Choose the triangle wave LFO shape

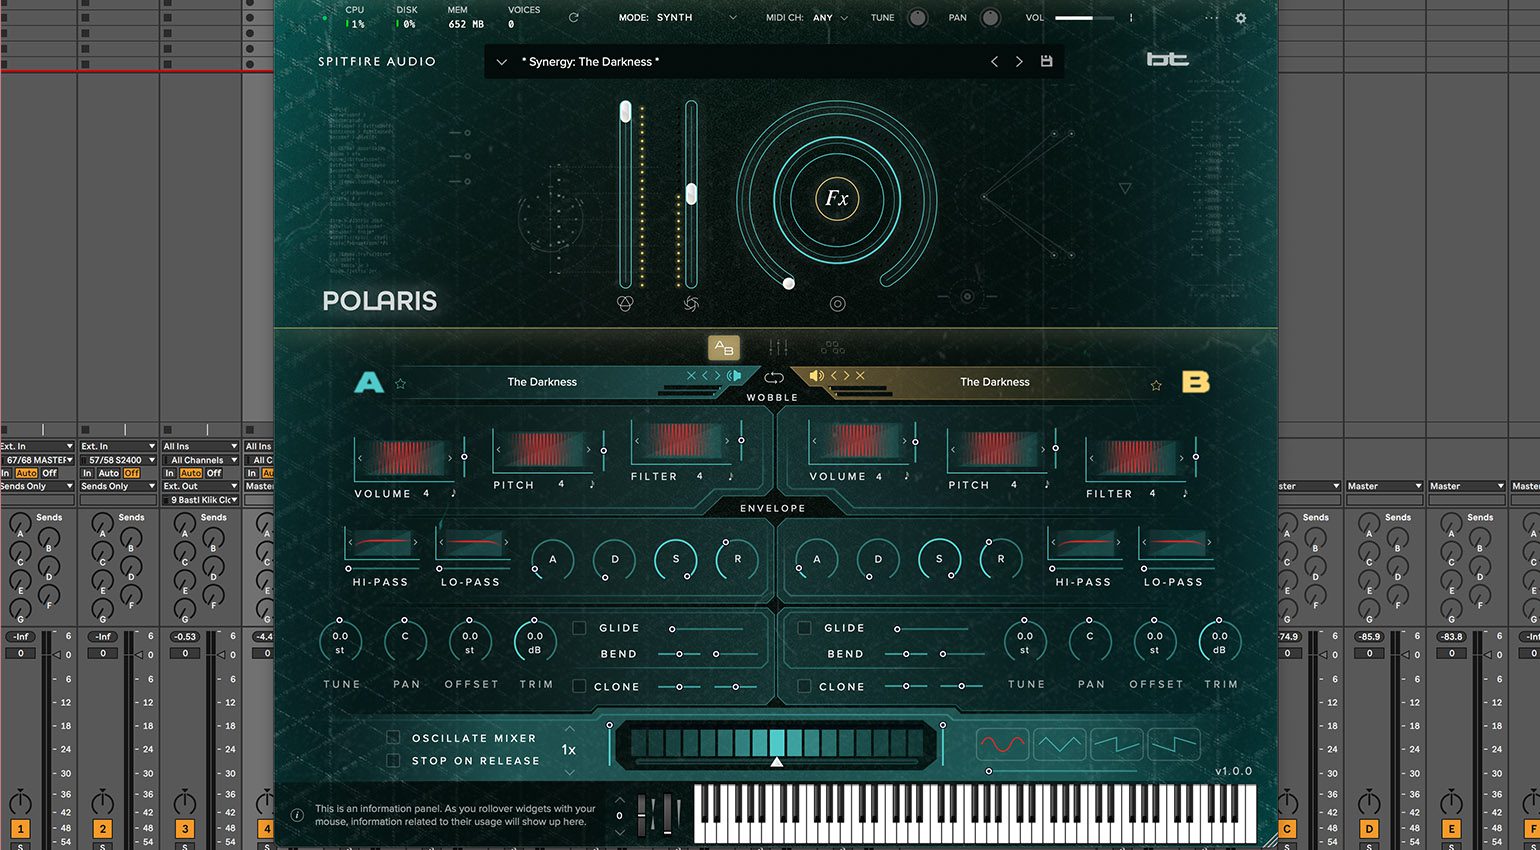click(x=1059, y=744)
